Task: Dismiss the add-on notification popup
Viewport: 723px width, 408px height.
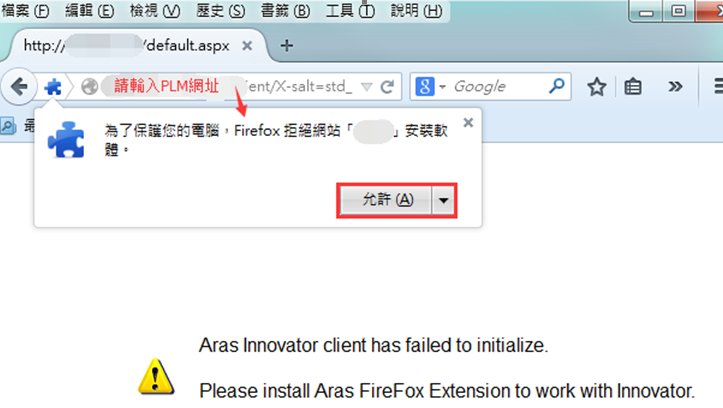Action: [x=468, y=123]
